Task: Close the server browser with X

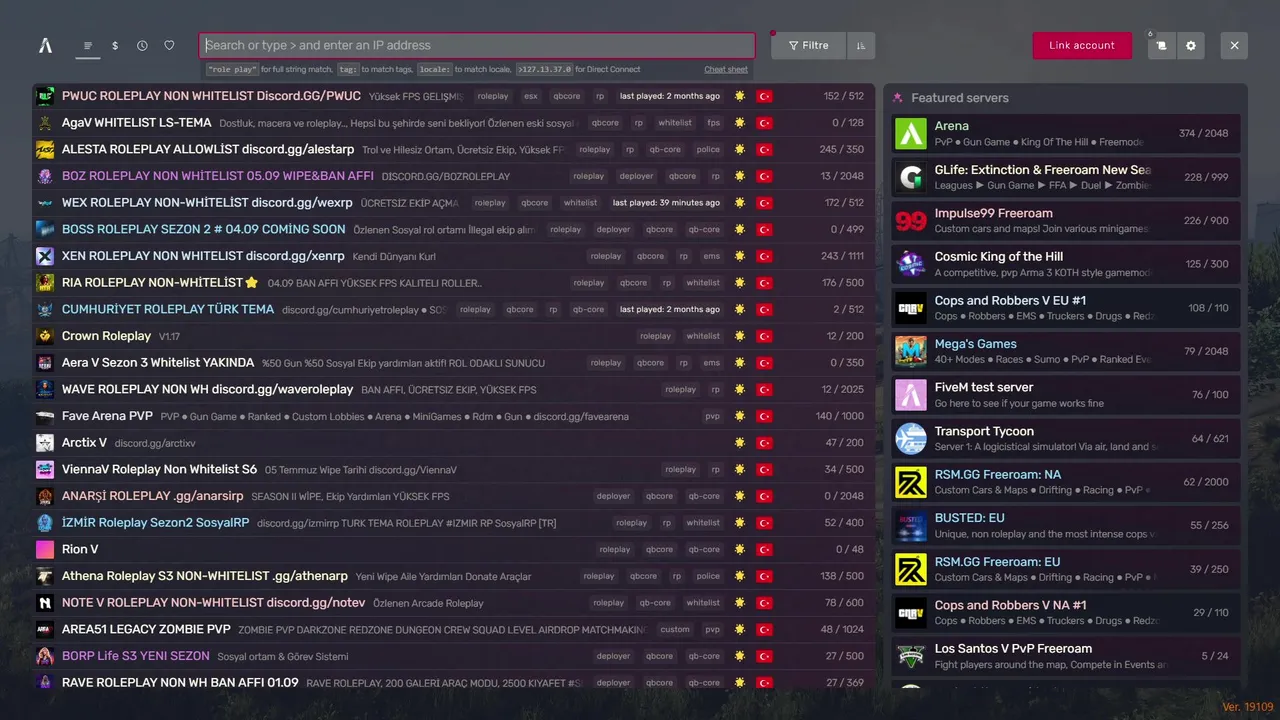Action: [x=1234, y=45]
